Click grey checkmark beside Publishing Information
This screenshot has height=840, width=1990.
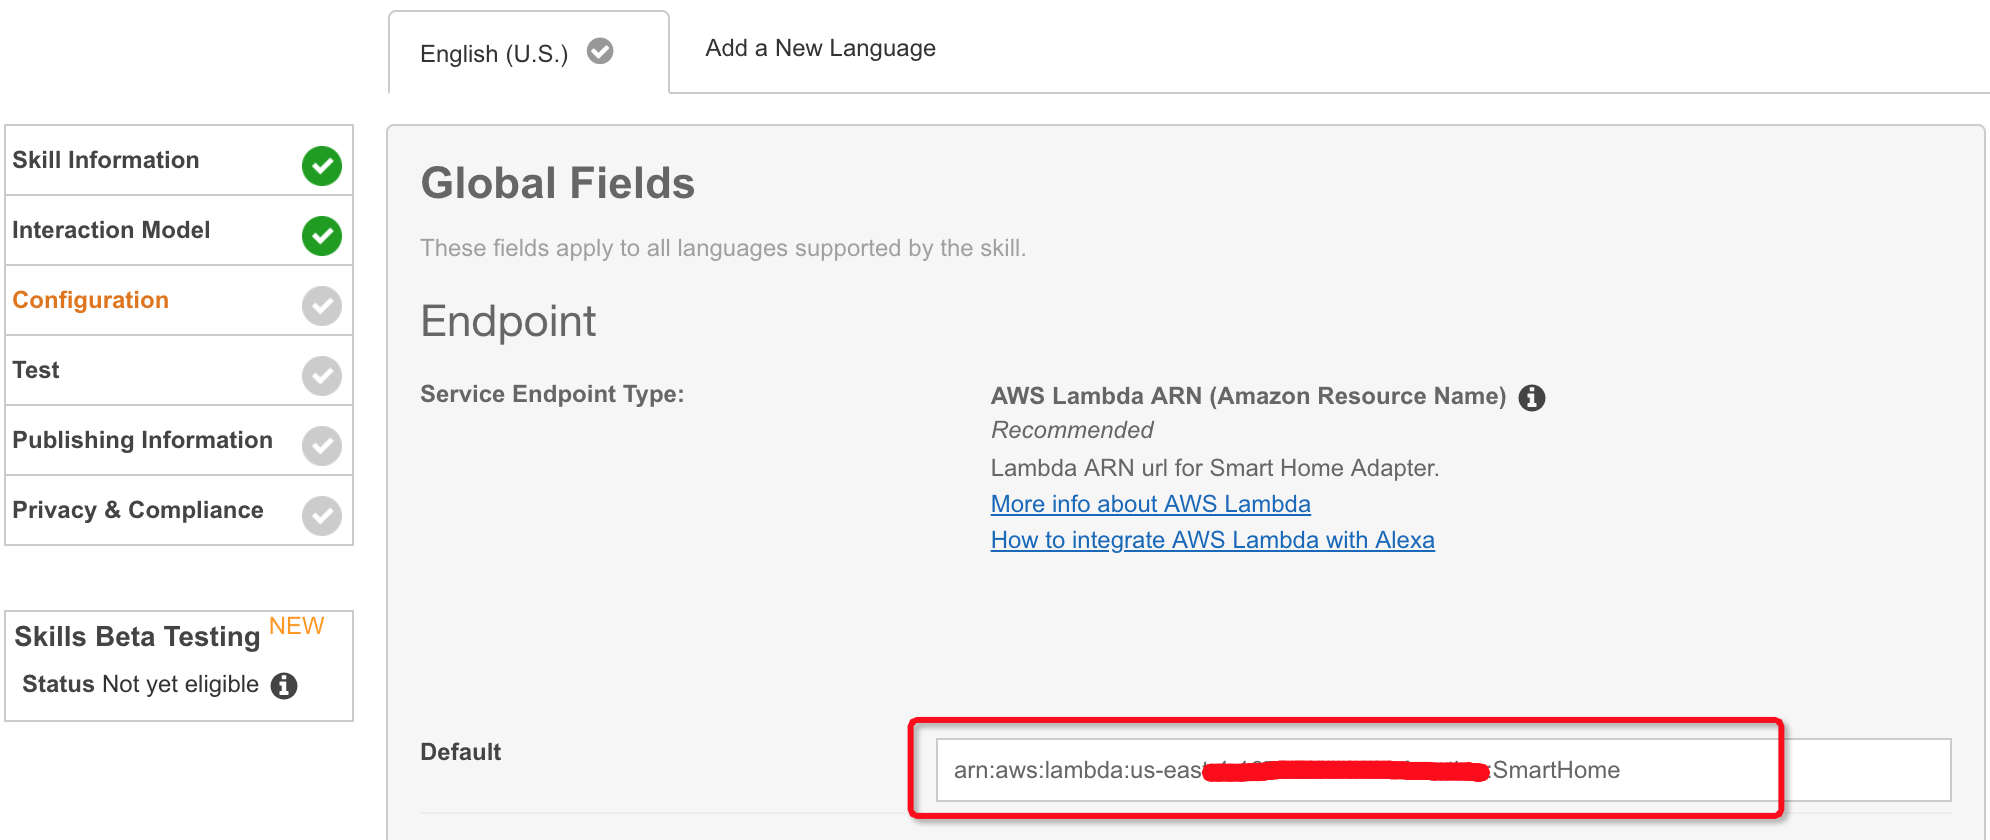point(322,446)
